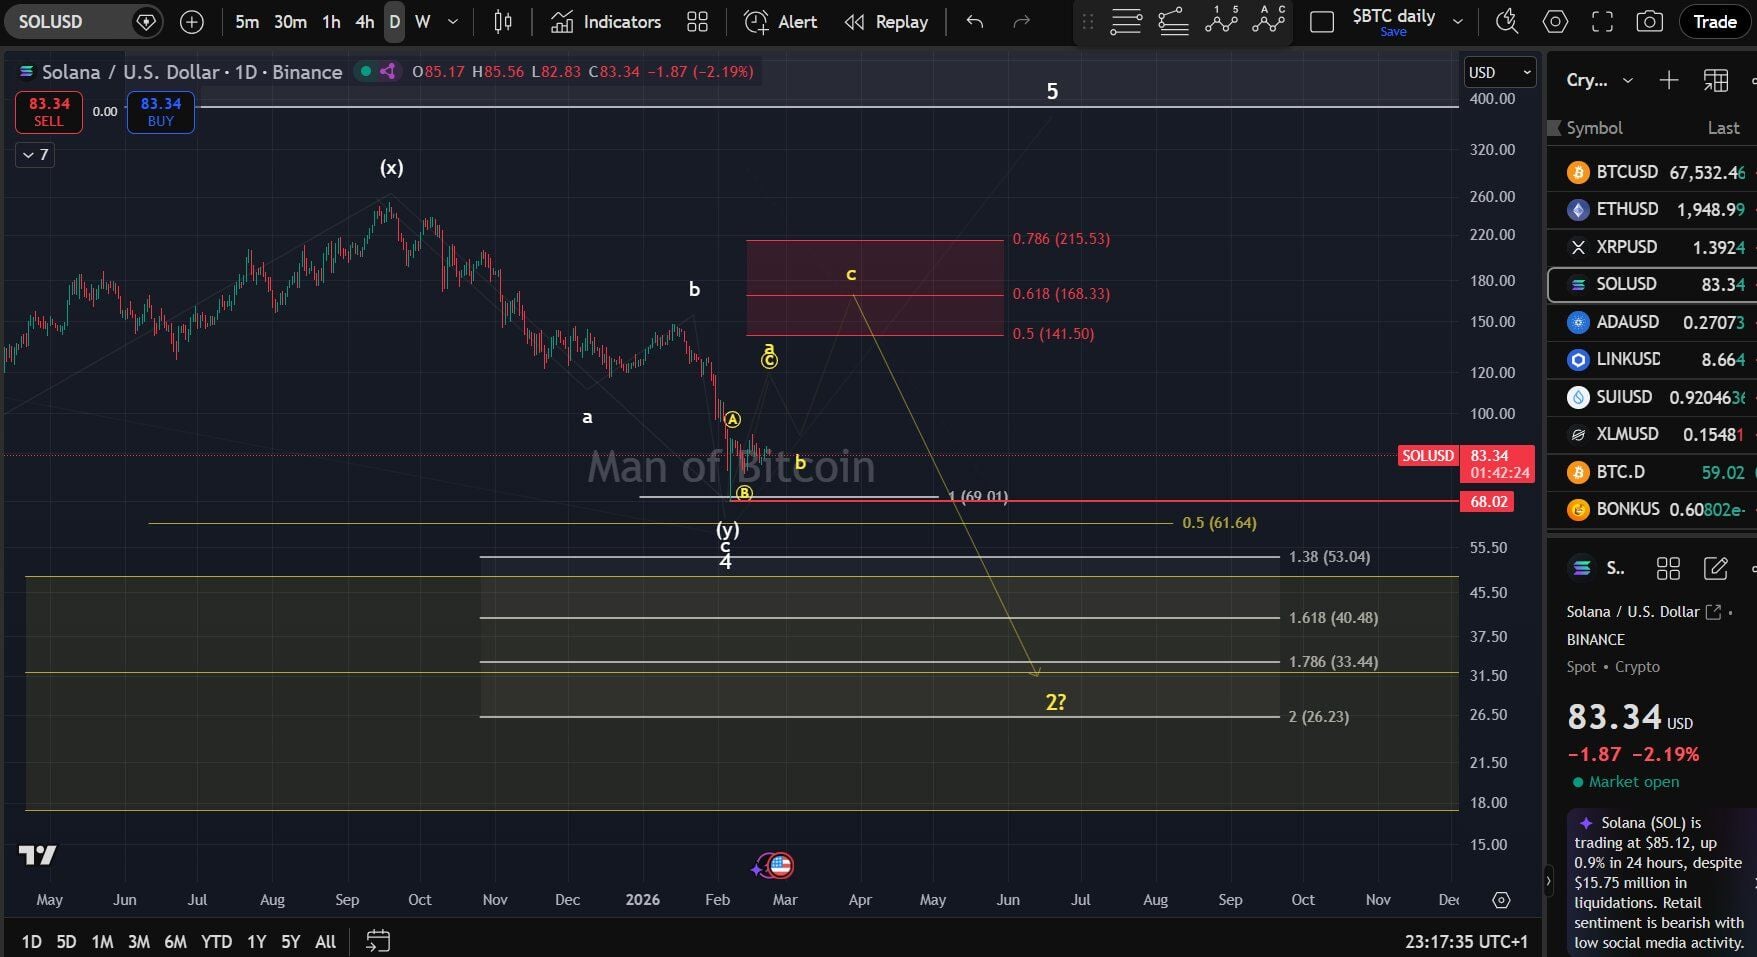This screenshot has height=957, width=1757.
Task: Click the TradingView logo on the chart
Action: 38,855
